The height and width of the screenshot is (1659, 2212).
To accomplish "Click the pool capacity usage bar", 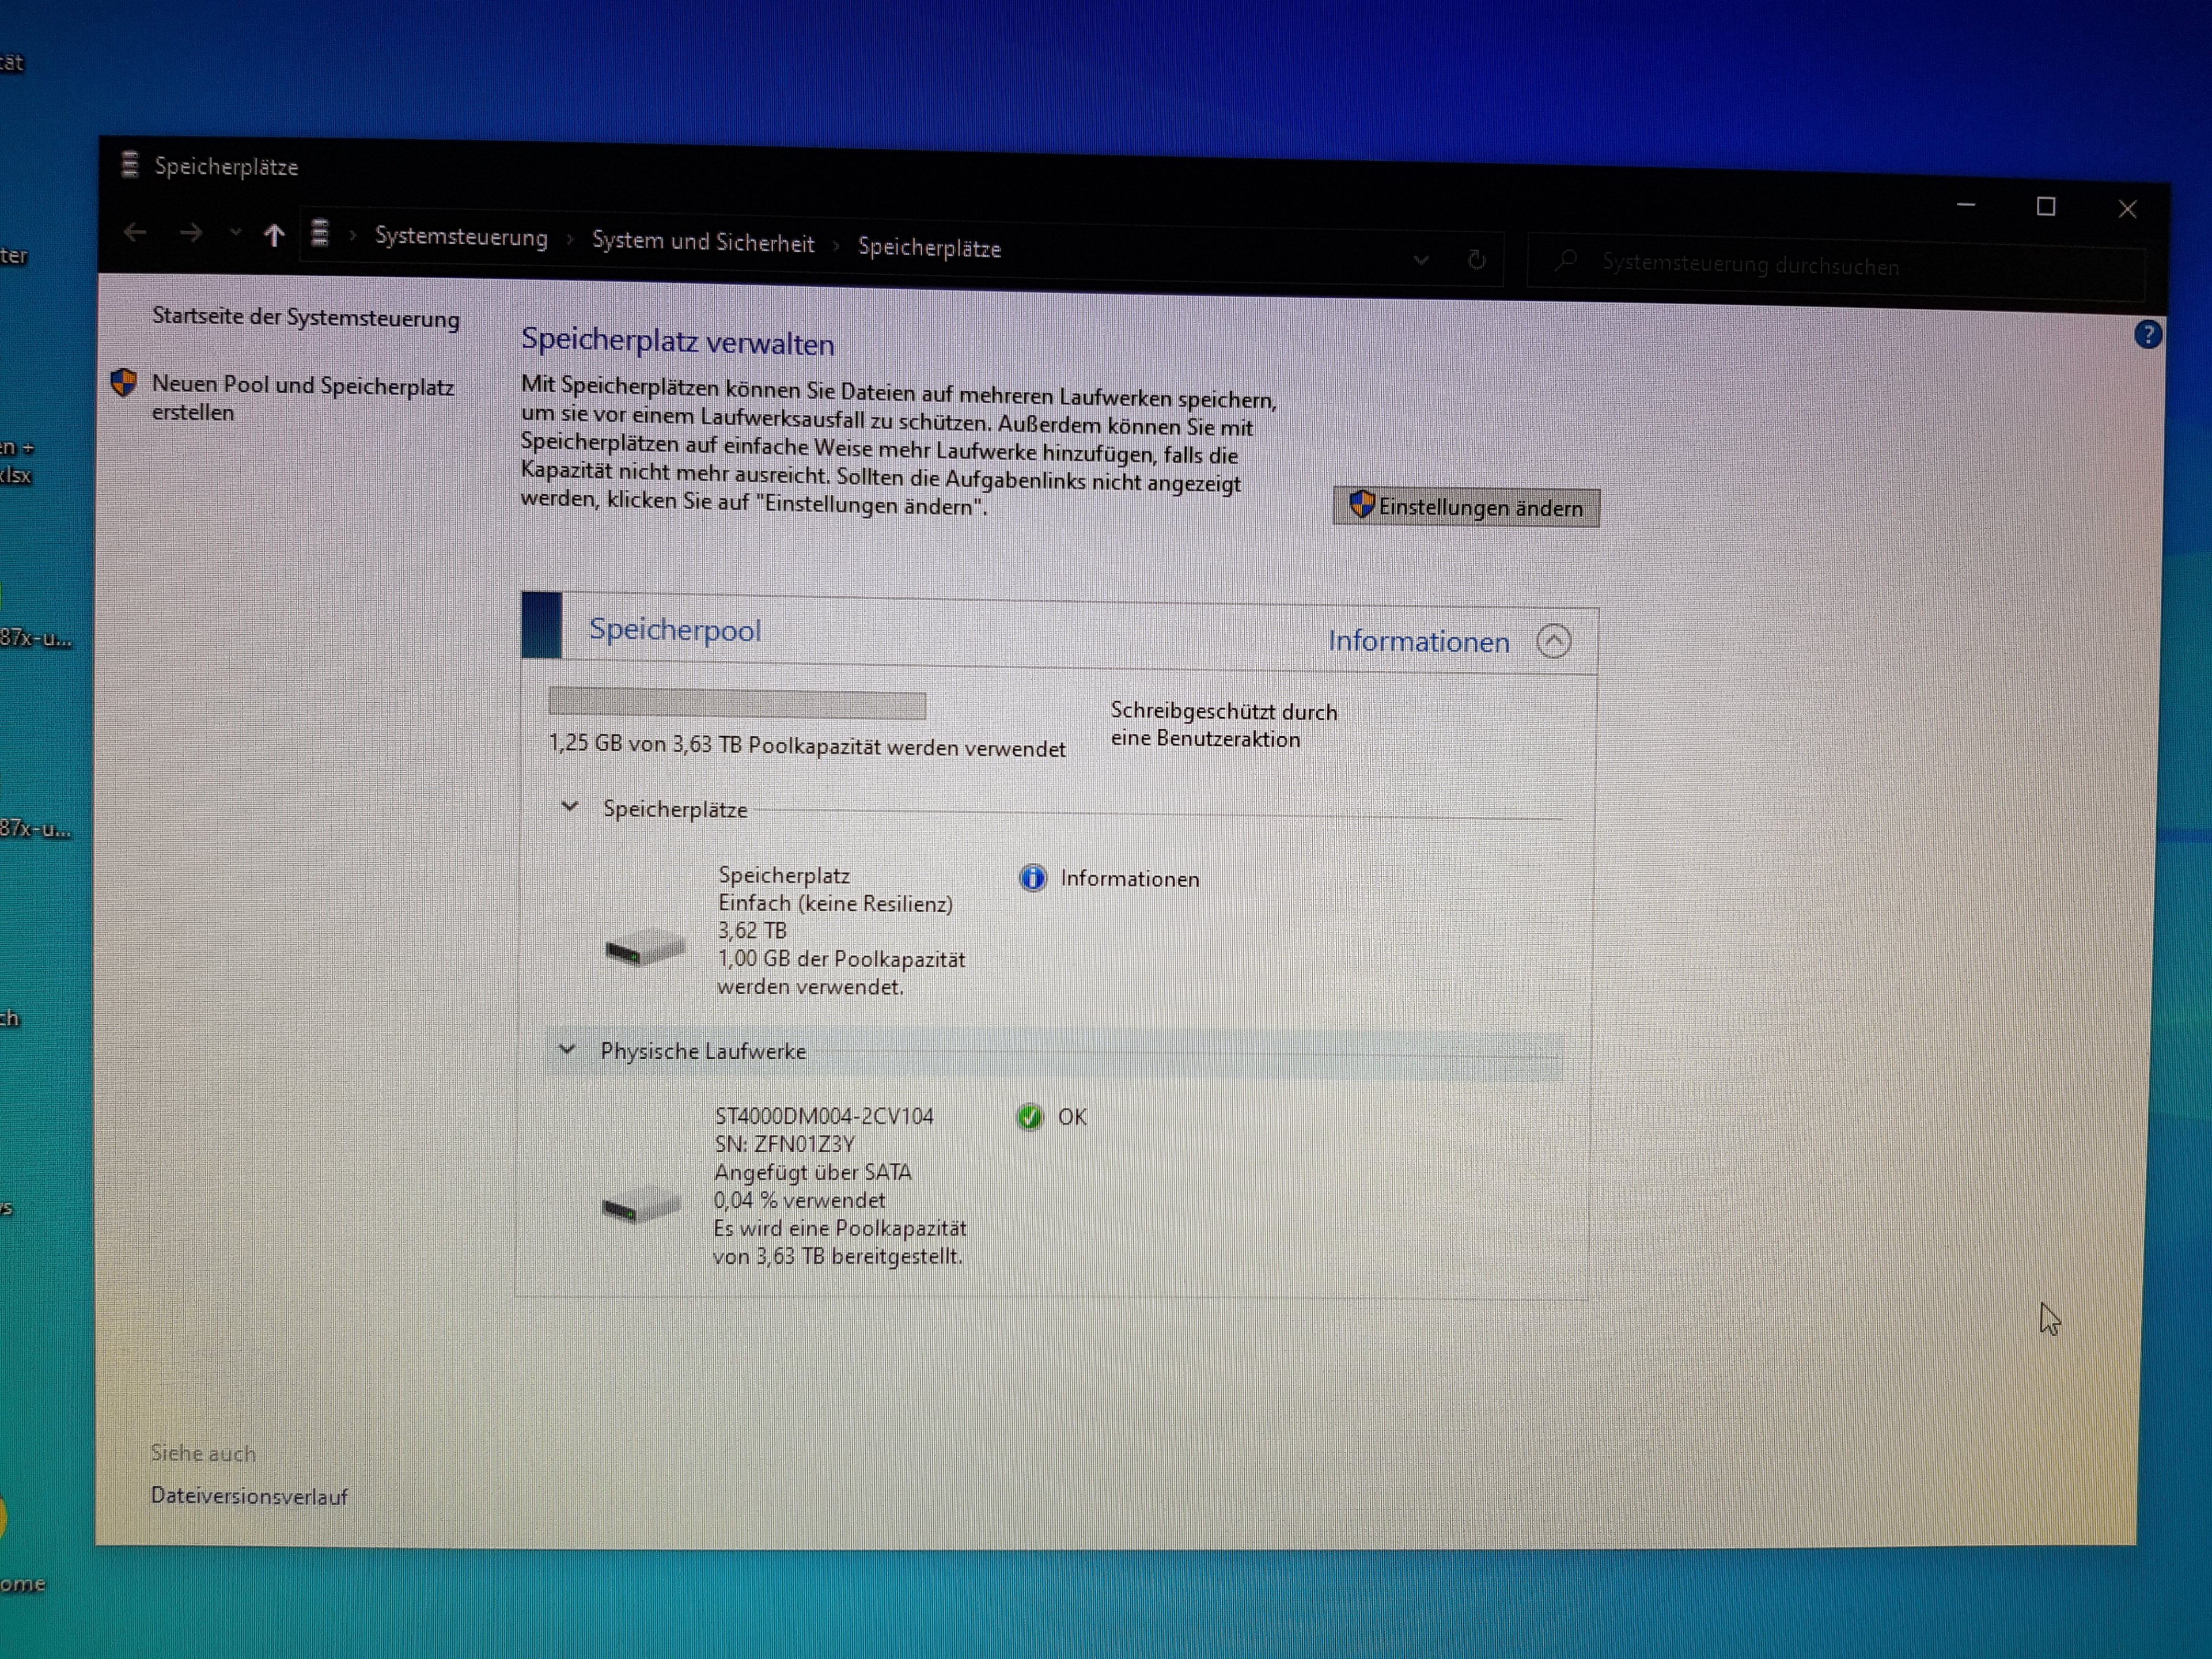I will click(737, 704).
